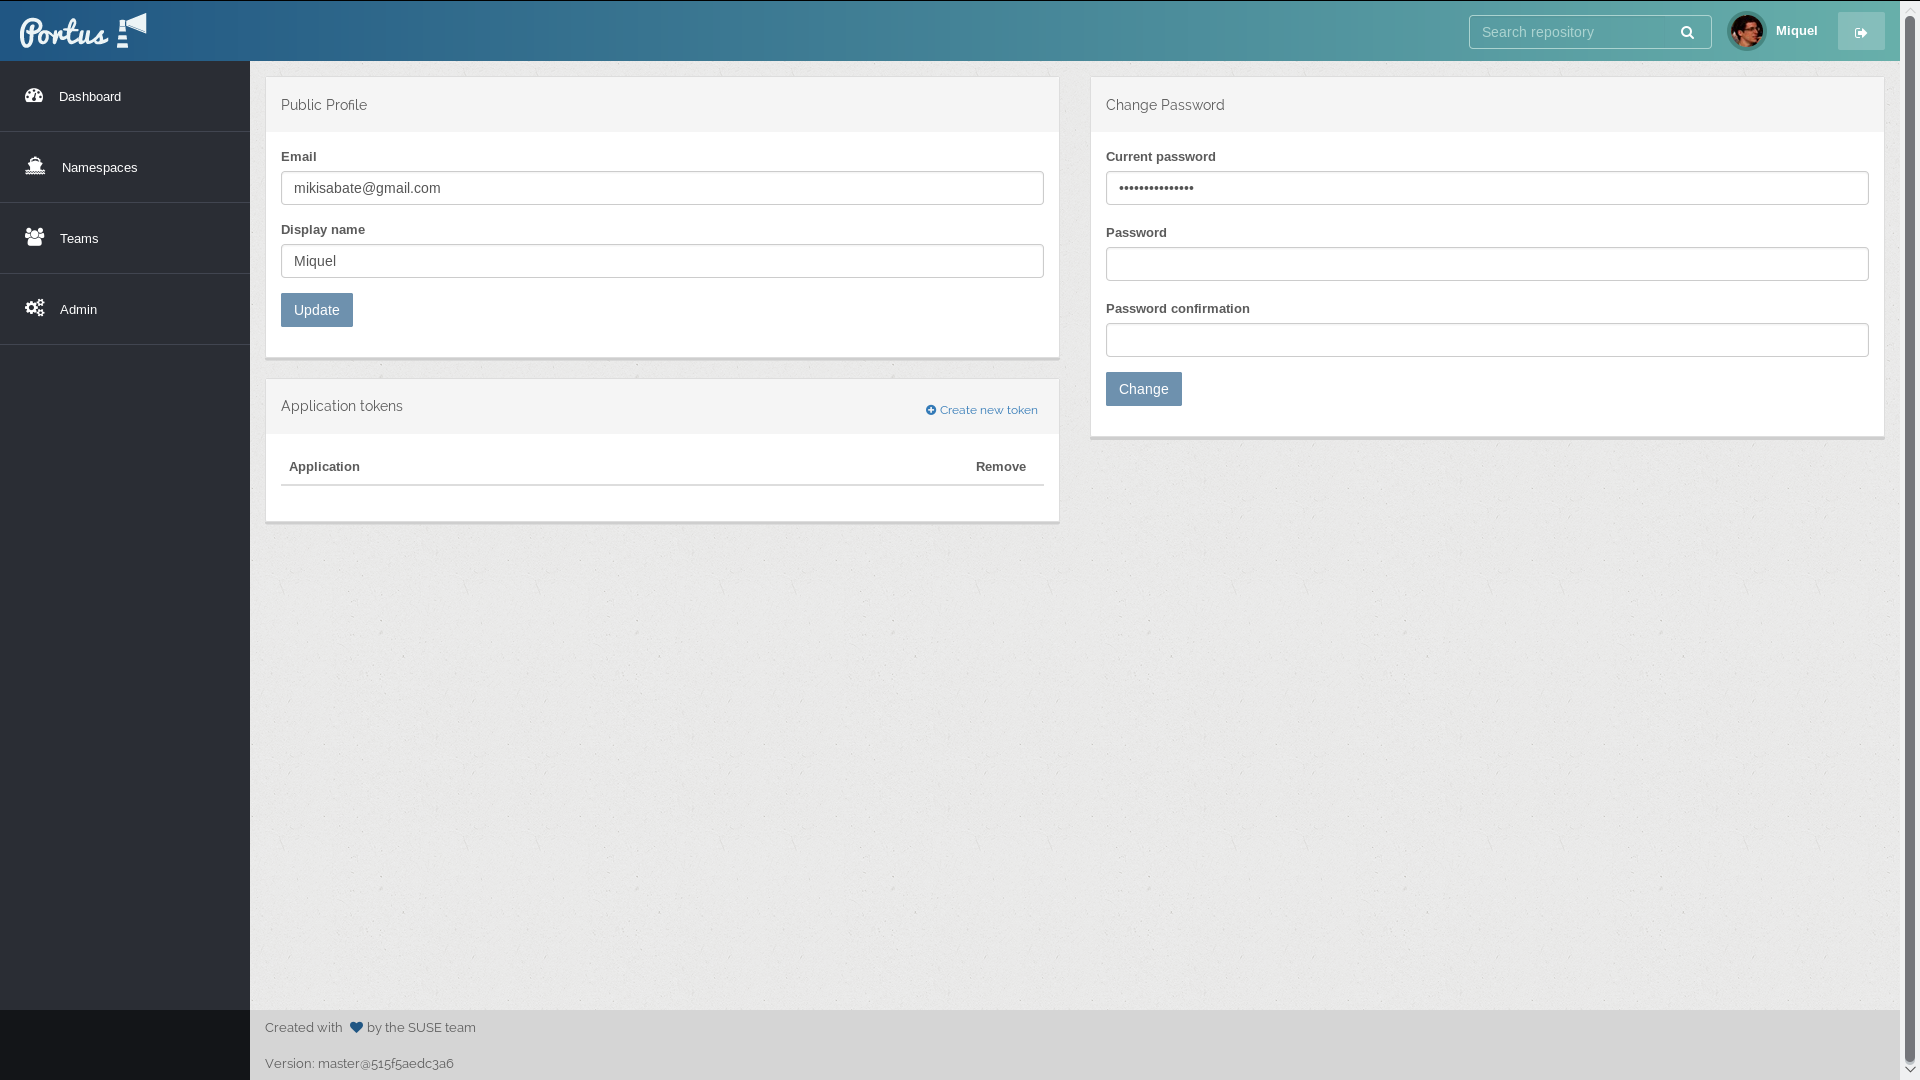Viewport: 1920px width, 1080px height.
Task: Click the Admin menu item
Action: tap(124, 309)
